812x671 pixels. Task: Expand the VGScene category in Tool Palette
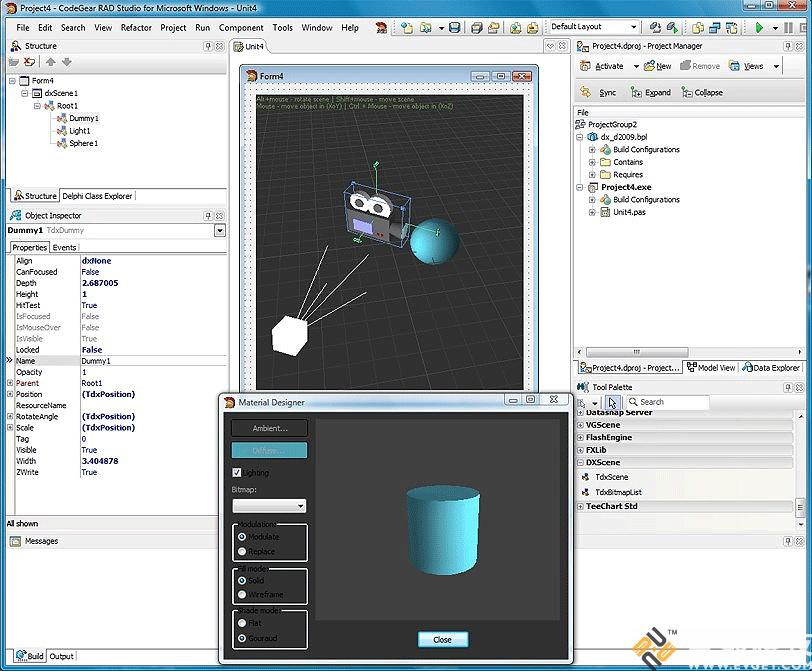[x=581, y=425]
